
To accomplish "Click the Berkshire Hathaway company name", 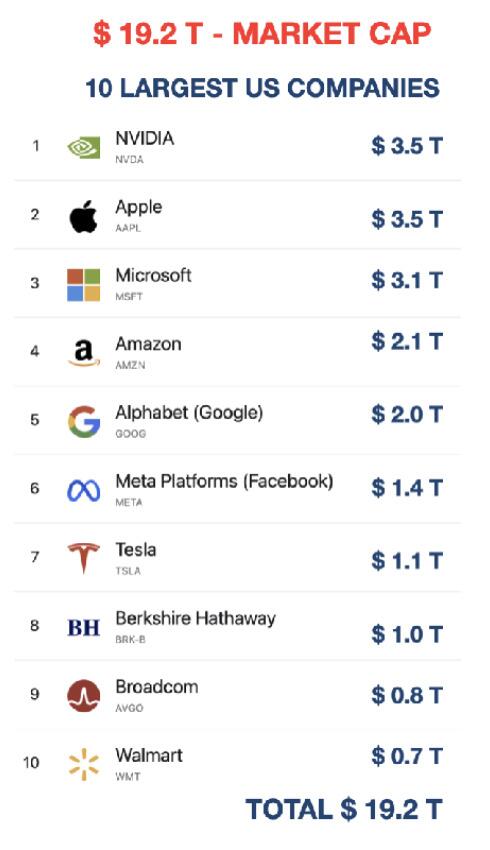I will (196, 618).
